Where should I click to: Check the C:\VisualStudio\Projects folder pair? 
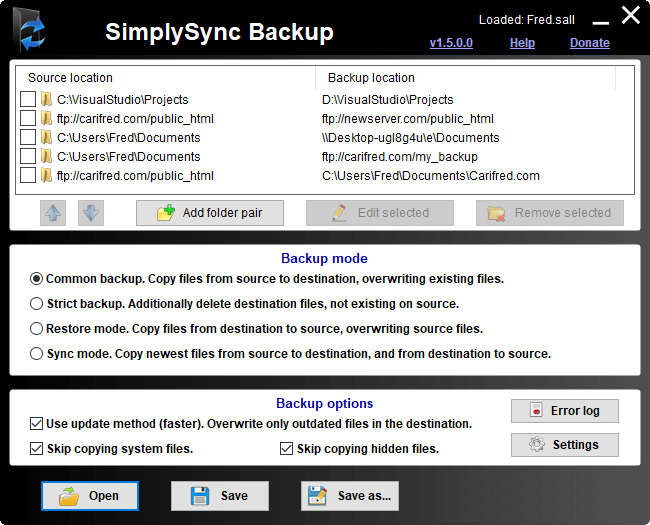click(28, 99)
